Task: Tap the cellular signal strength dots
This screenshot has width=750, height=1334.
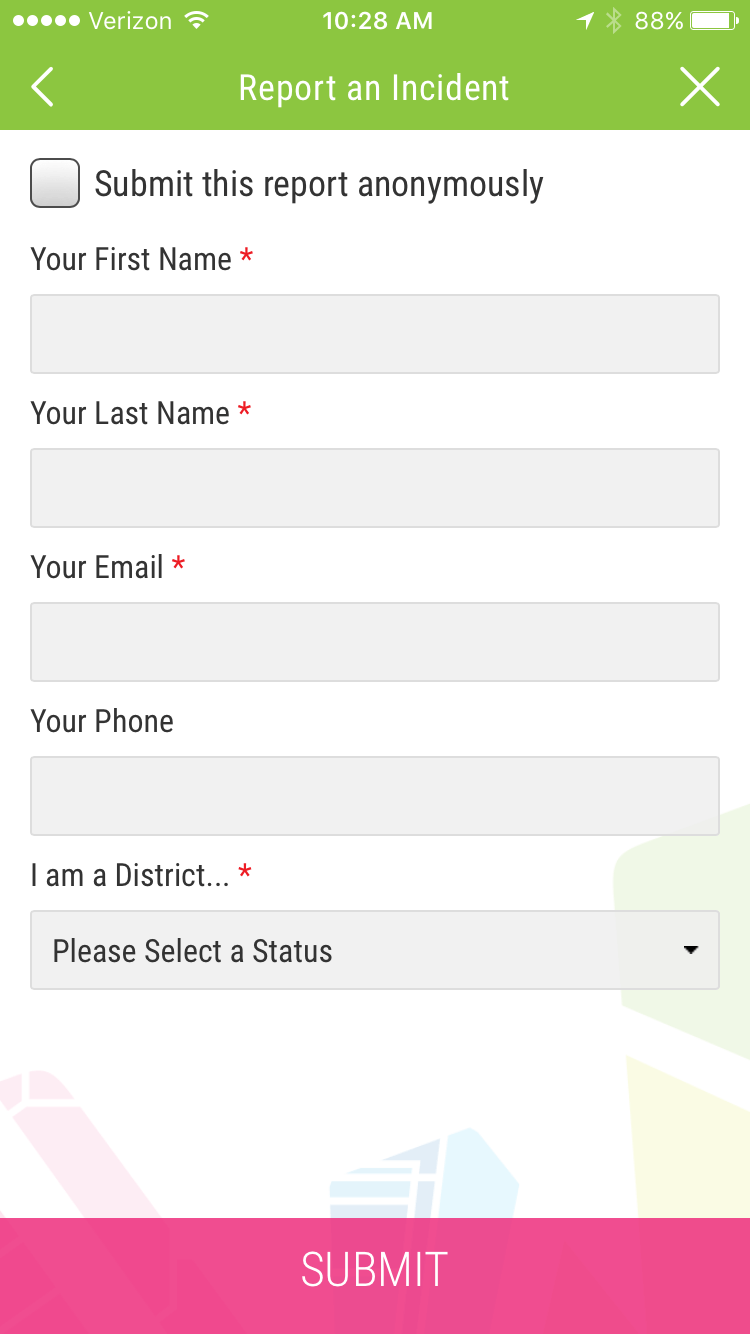Action: (x=45, y=21)
